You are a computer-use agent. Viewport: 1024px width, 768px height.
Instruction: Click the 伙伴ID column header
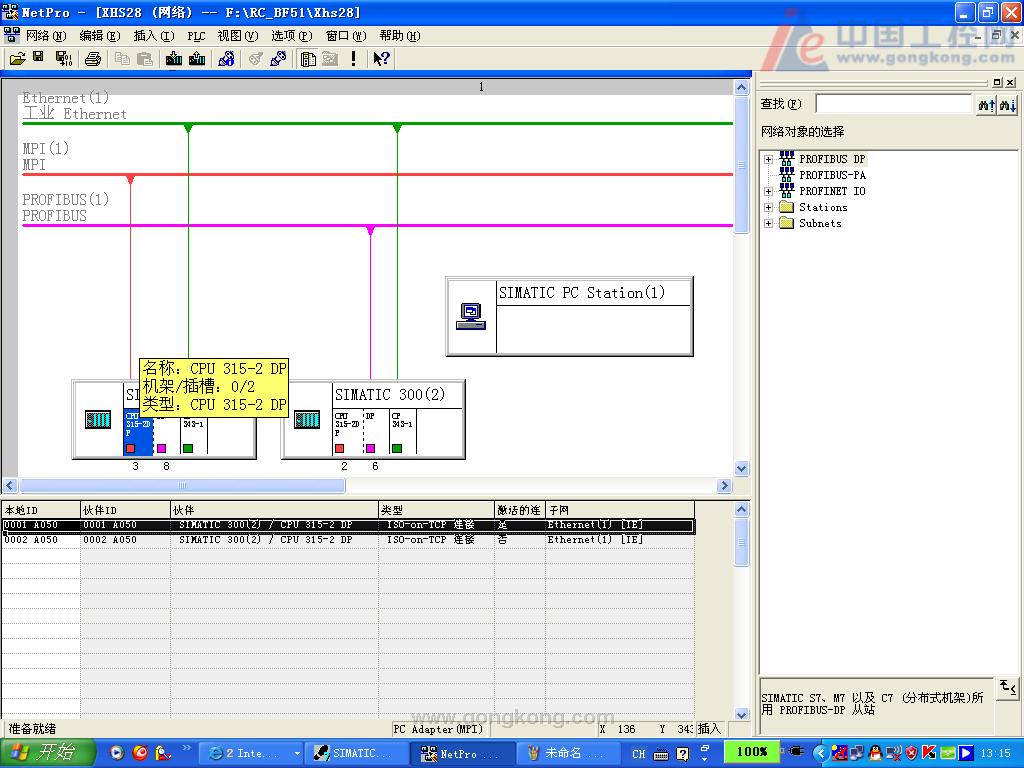point(125,510)
